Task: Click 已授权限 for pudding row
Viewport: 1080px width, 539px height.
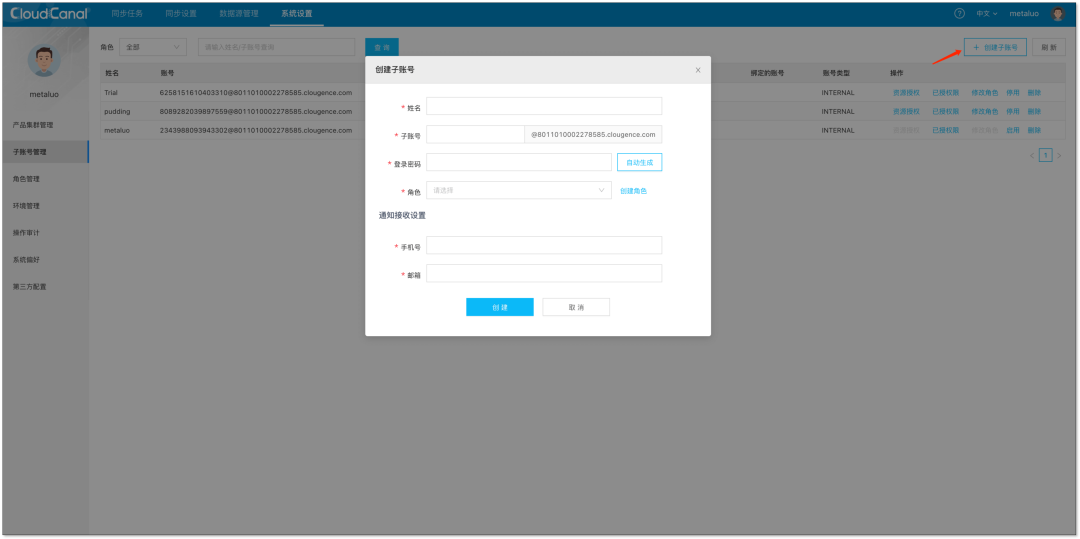Action: pyautogui.click(x=946, y=112)
